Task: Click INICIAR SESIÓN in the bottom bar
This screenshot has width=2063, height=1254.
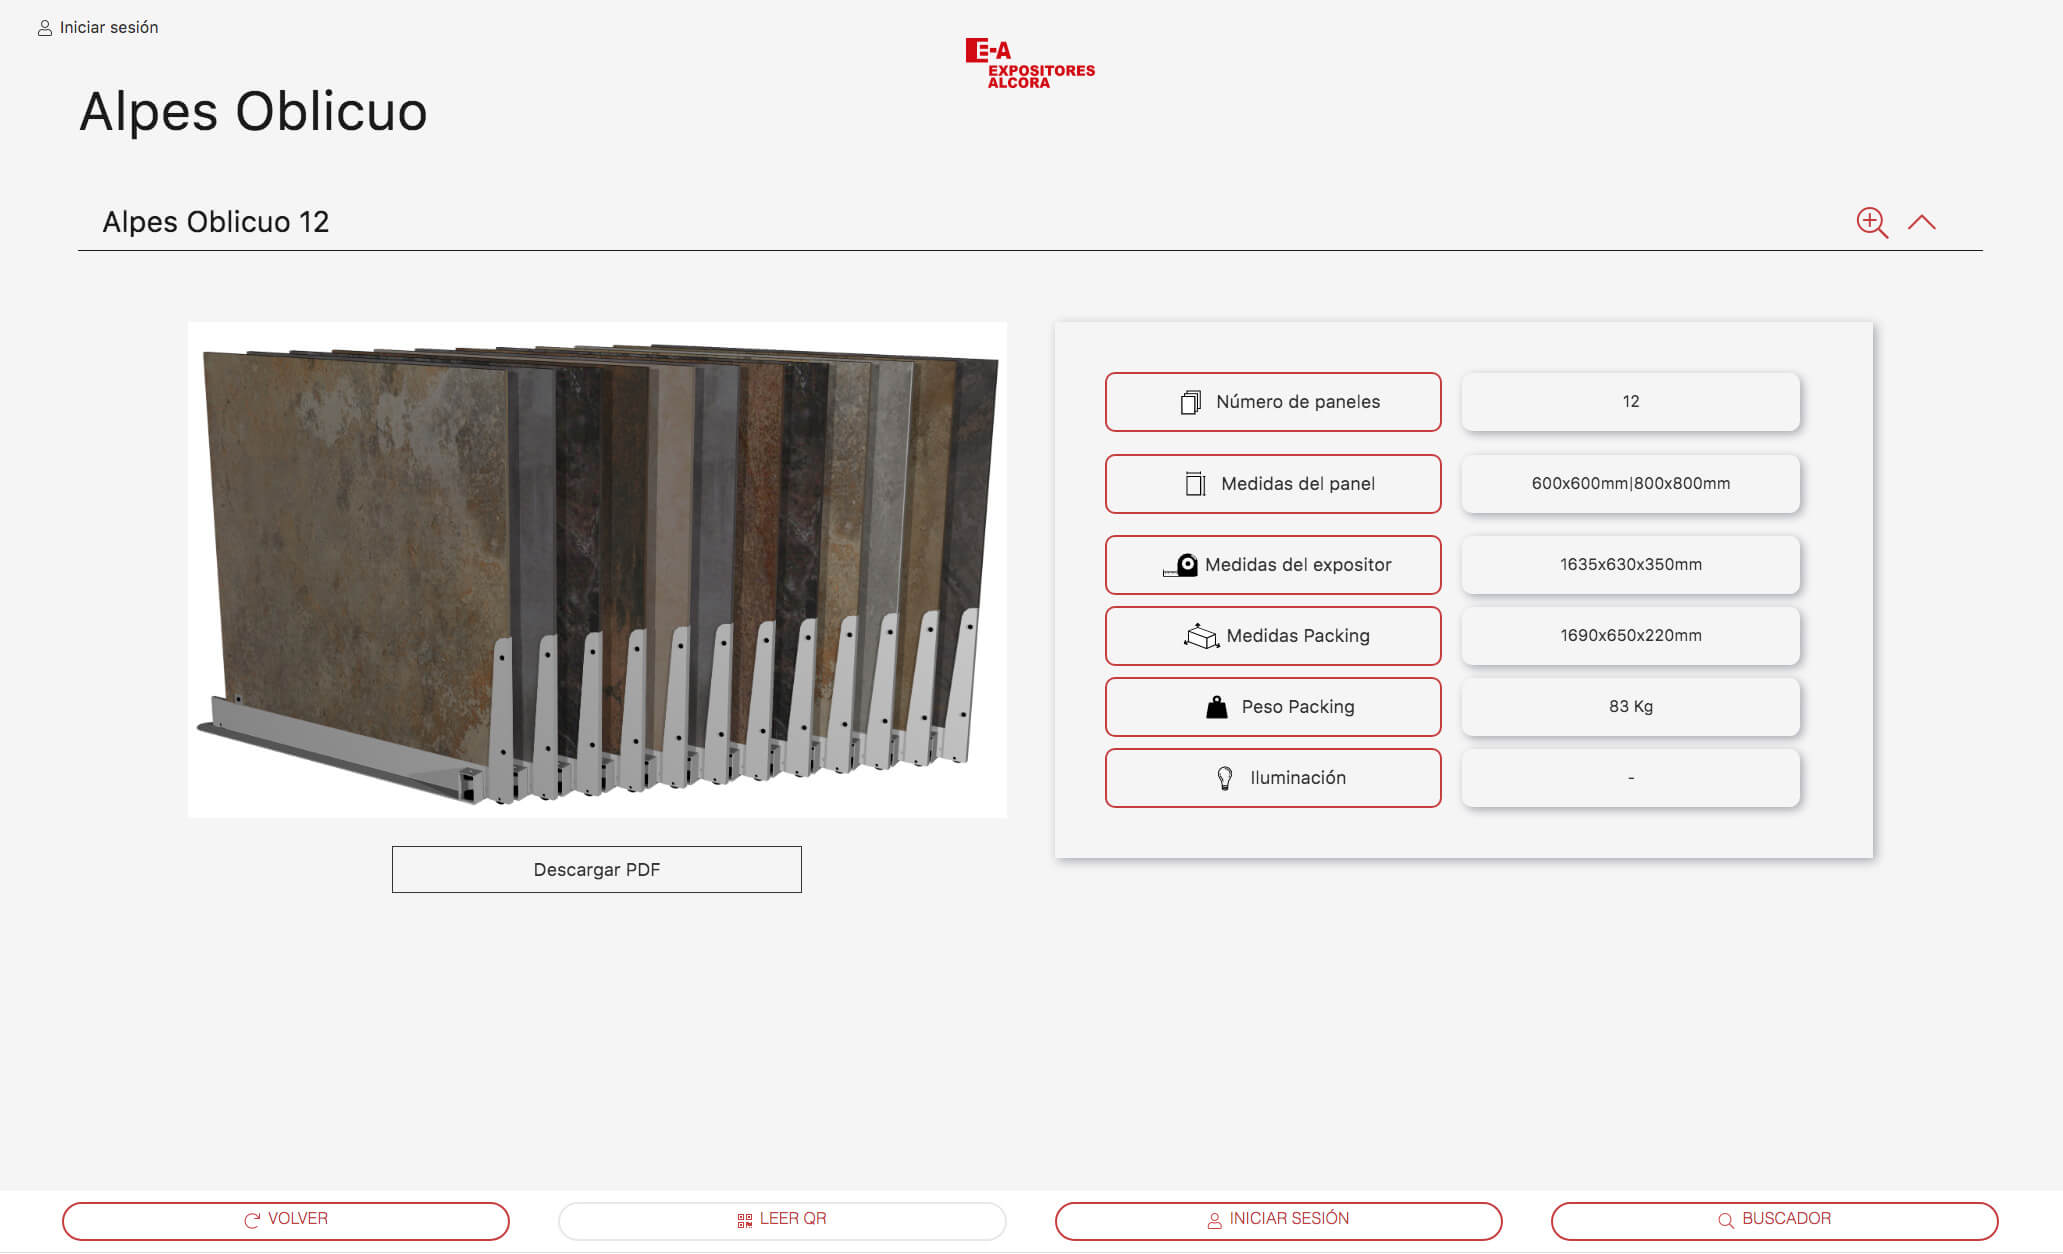Action: tap(1278, 1219)
